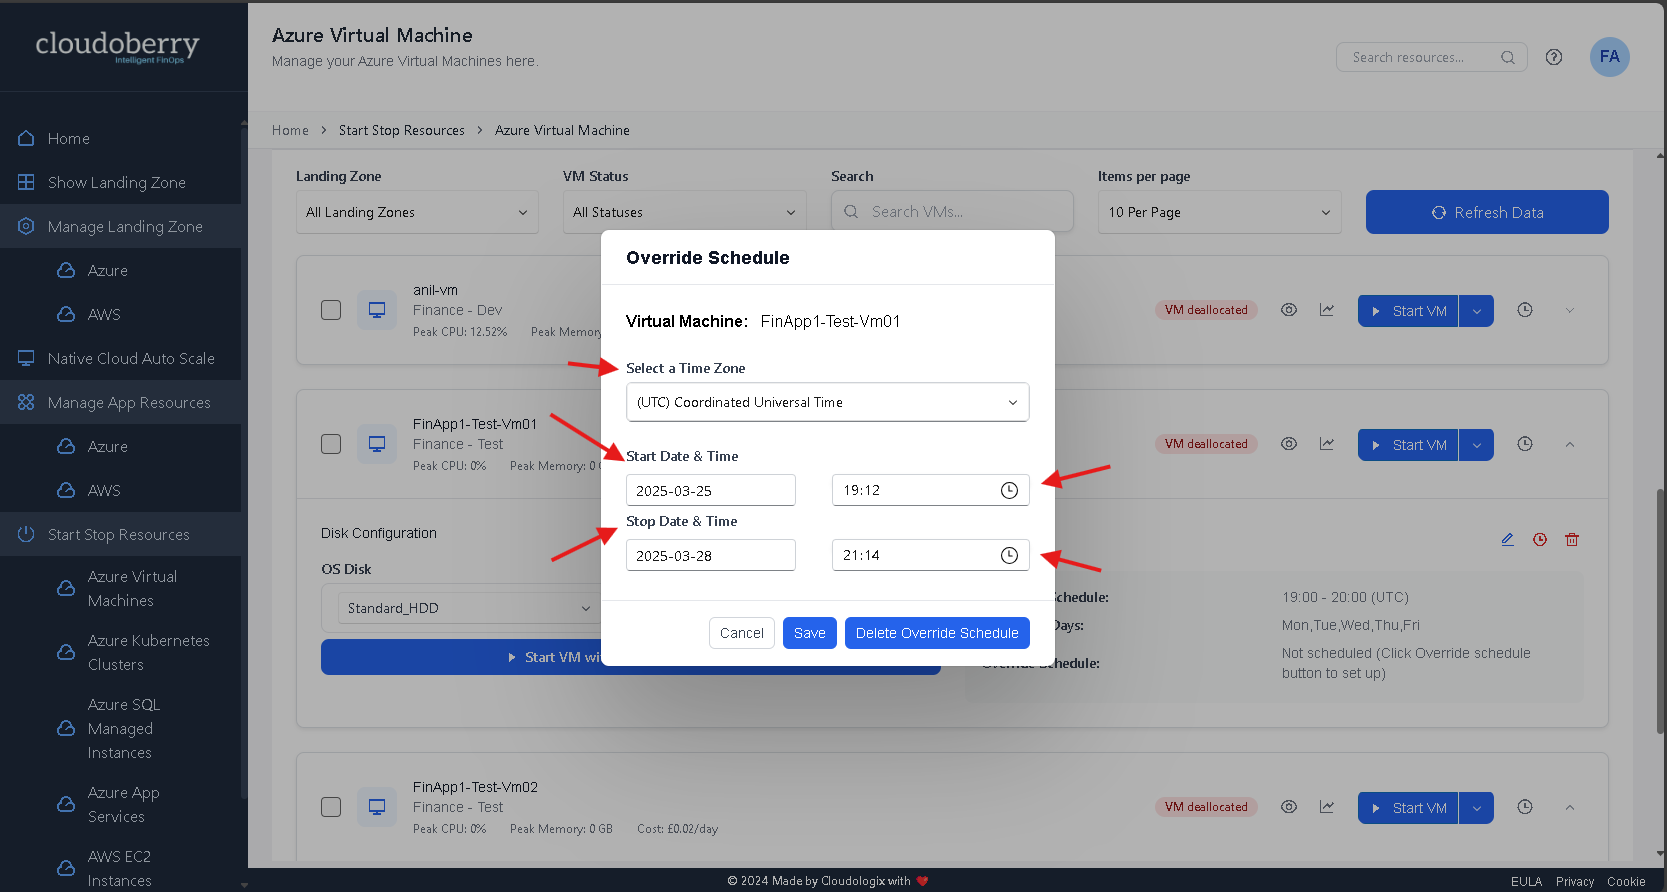The width and height of the screenshot is (1667, 892).
Task: Click the start date field 2025-03-25
Action: click(x=711, y=490)
